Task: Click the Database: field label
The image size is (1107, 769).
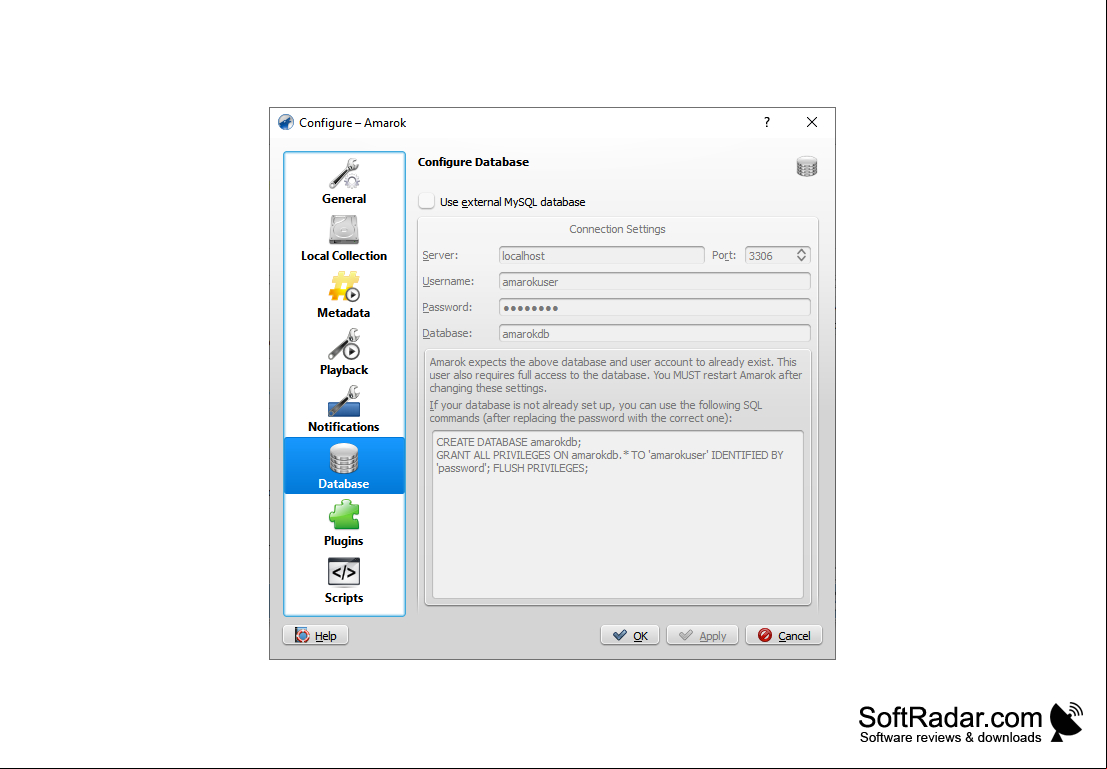Action: 447,333
